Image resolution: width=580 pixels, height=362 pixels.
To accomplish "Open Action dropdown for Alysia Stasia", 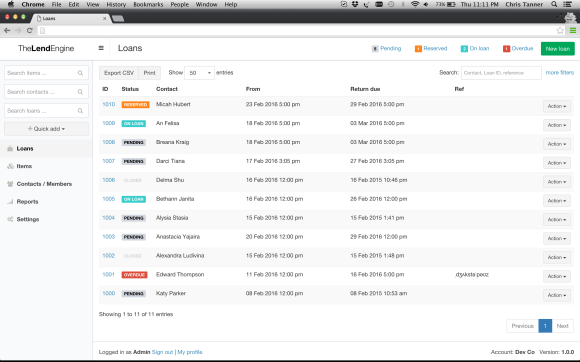I will pos(557,219).
